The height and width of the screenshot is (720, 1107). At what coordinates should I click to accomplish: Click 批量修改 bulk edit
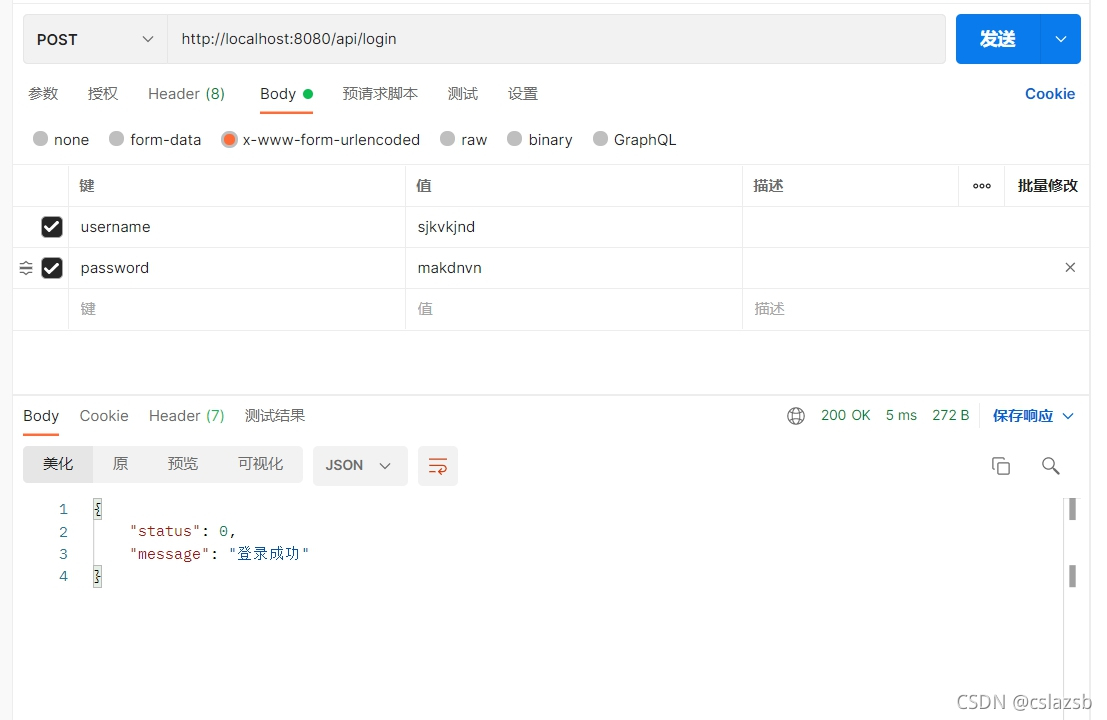(x=1047, y=186)
